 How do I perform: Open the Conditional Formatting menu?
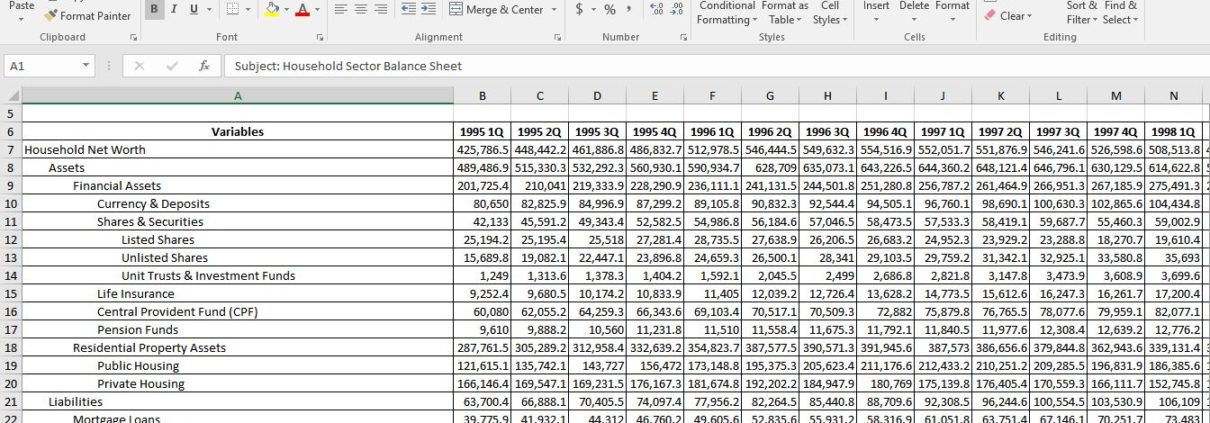726,13
